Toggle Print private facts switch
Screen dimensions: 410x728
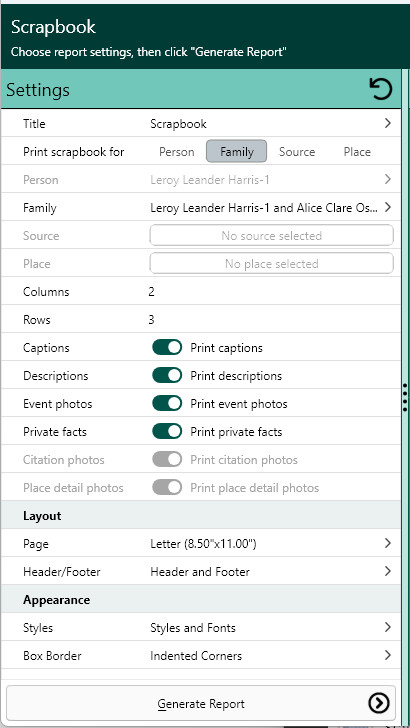[167, 432]
